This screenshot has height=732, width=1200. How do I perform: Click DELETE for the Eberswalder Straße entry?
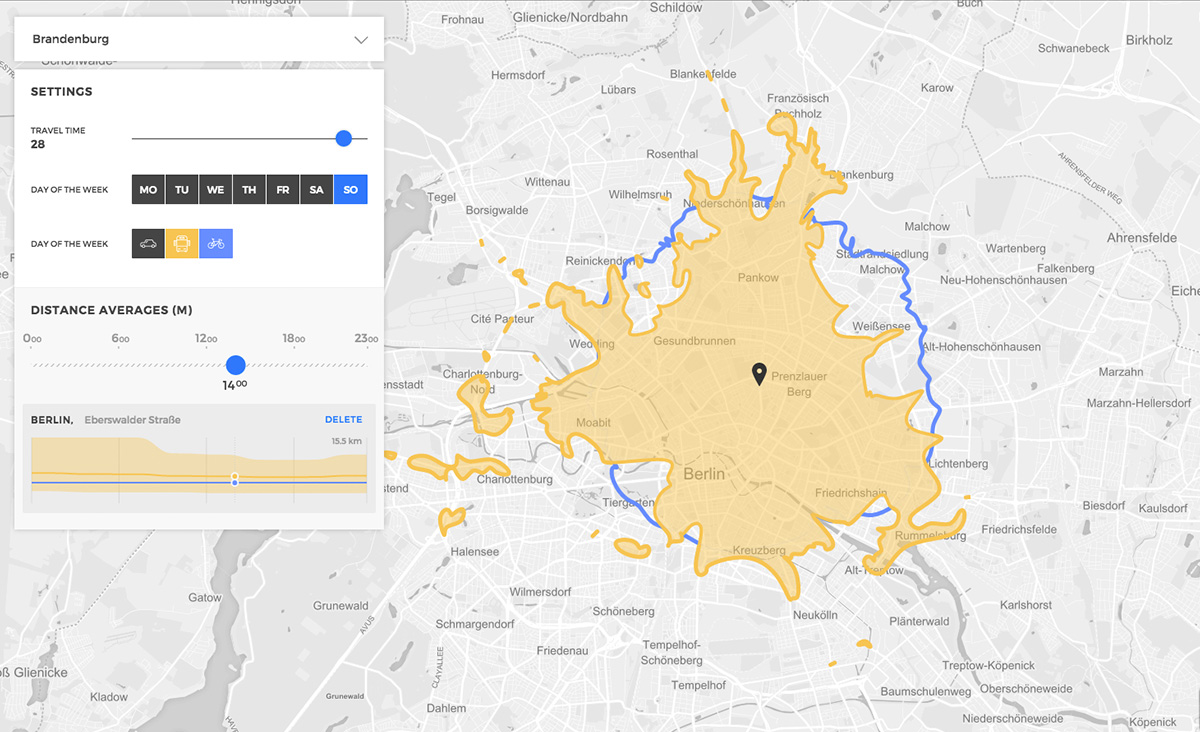(343, 419)
